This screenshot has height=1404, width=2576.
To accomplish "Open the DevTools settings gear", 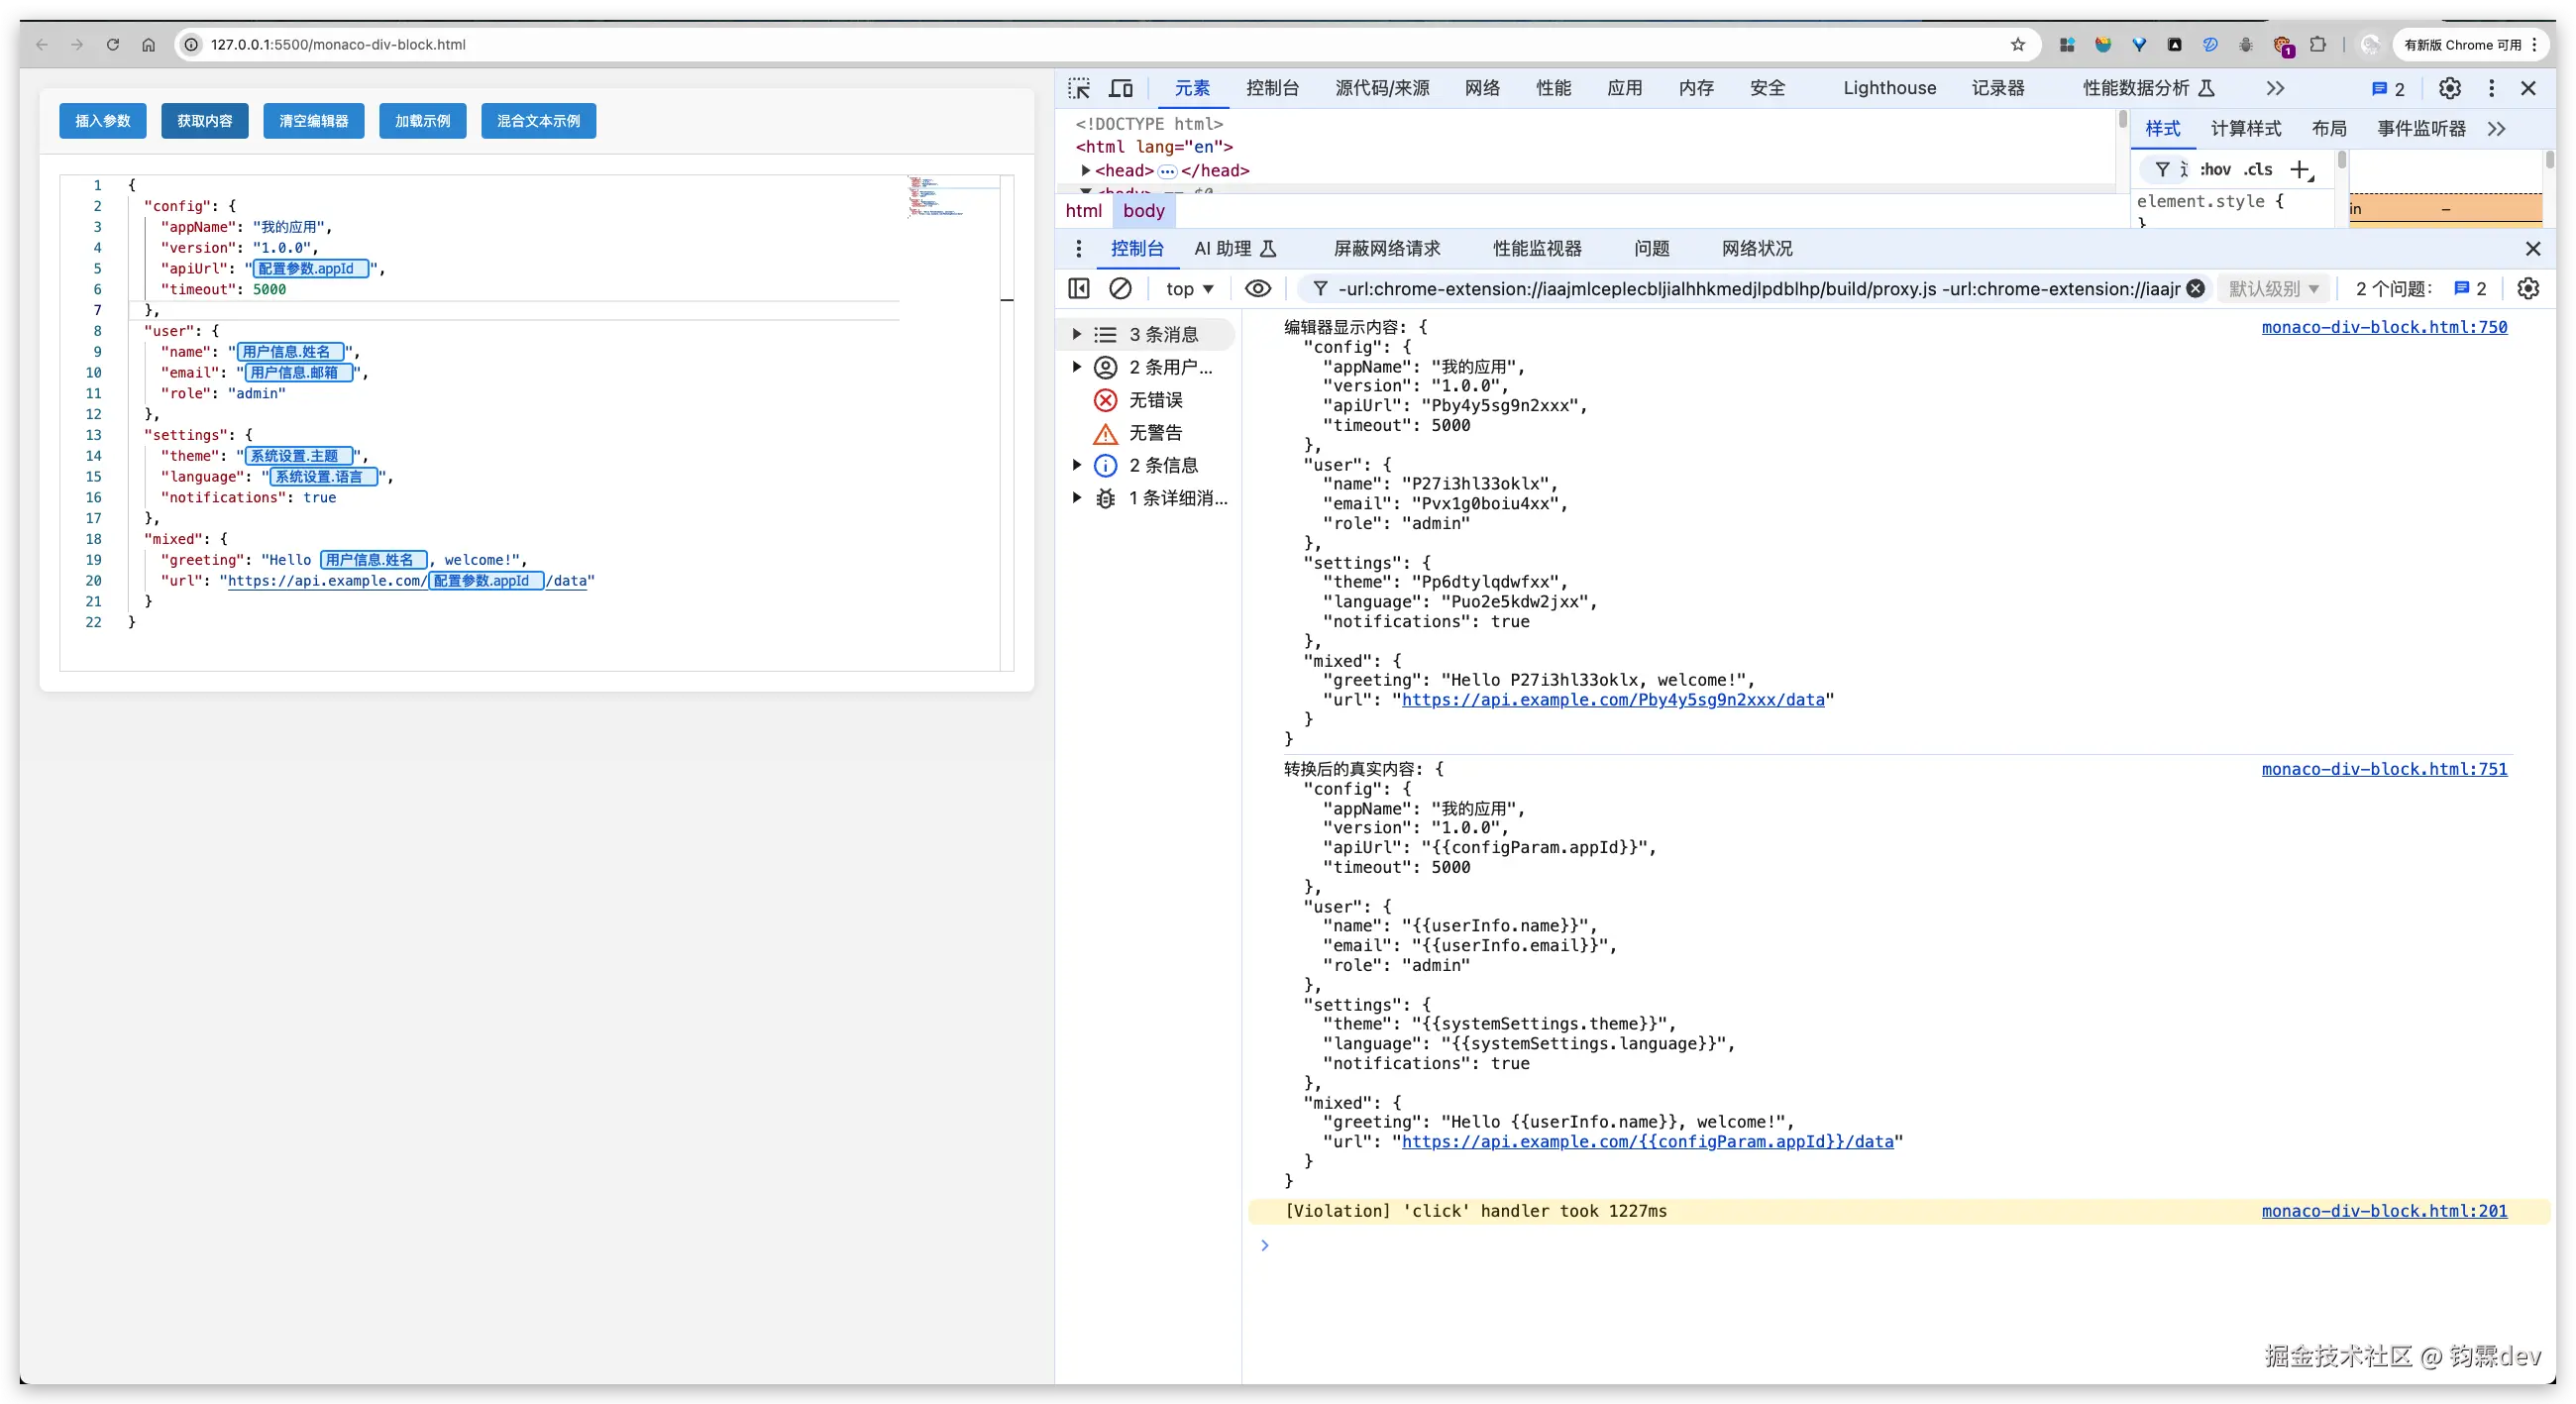I will pos(2449,88).
